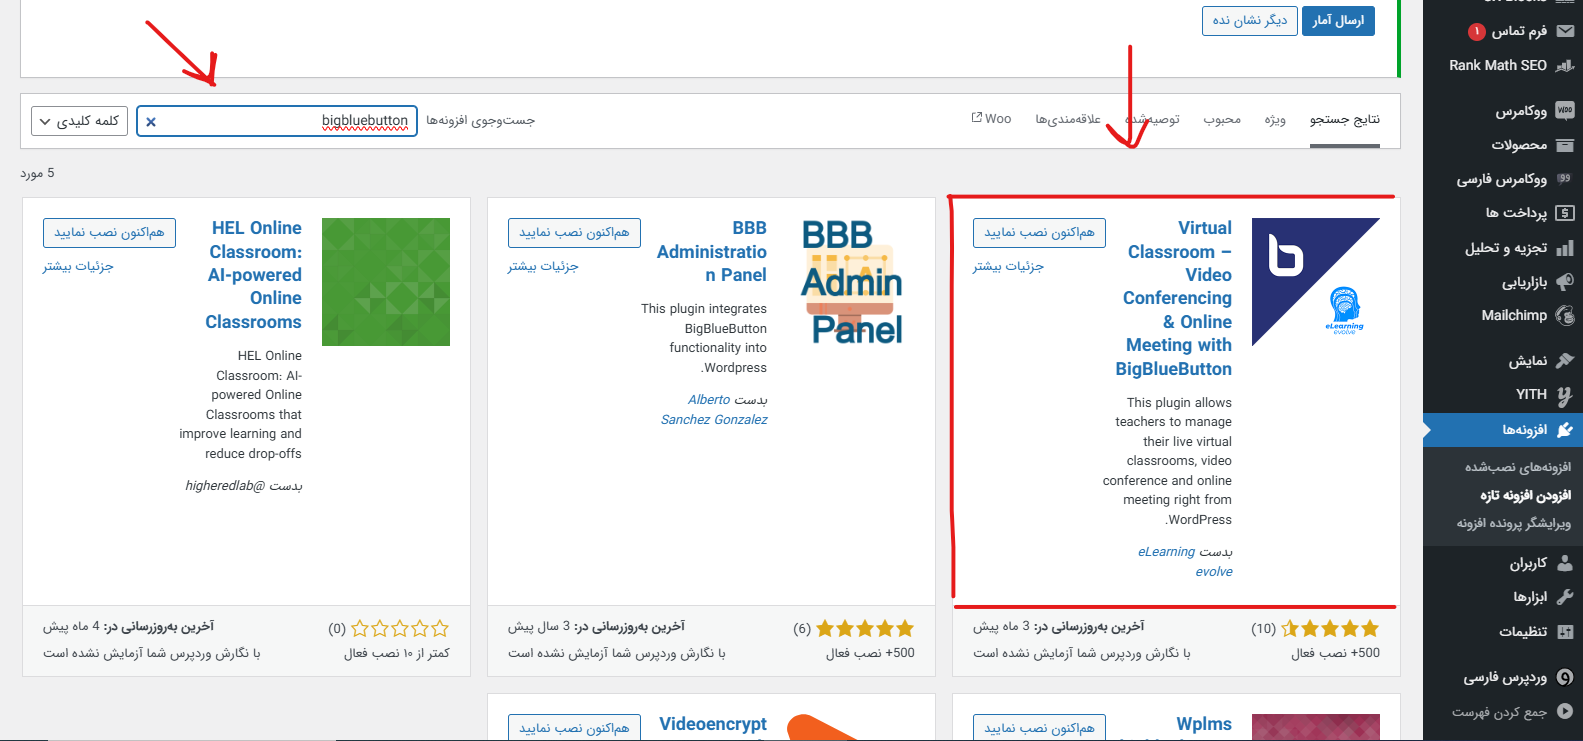Click the empty star rating of HEL Online Classroom
Image resolution: width=1583 pixels, height=741 pixels.
400,629
